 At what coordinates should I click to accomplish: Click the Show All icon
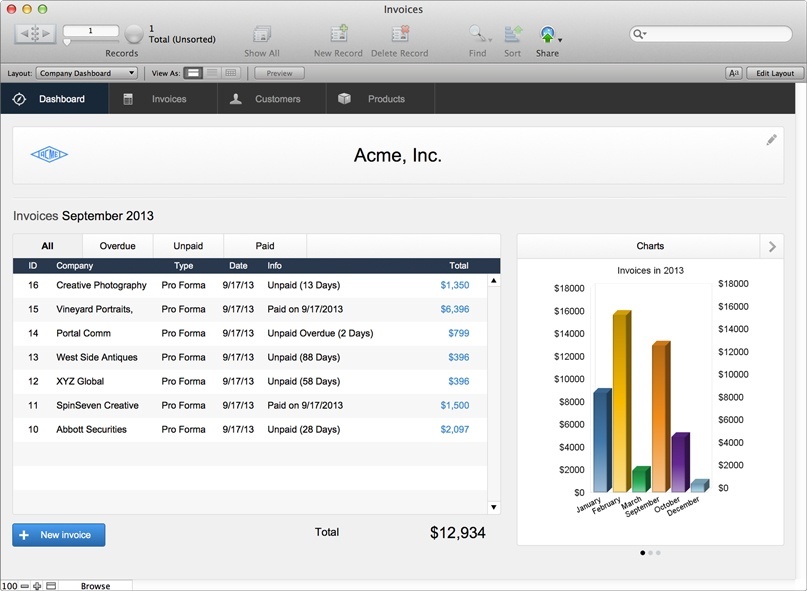point(262,34)
